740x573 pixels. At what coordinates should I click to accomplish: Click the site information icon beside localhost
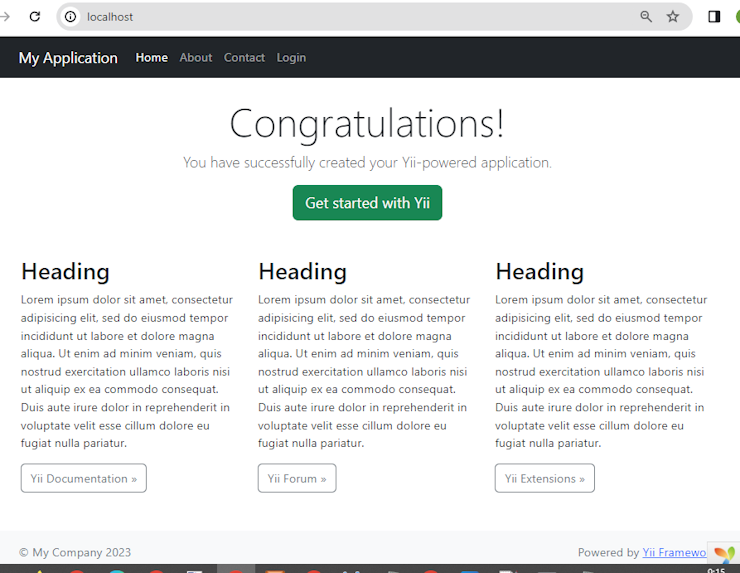coord(70,17)
